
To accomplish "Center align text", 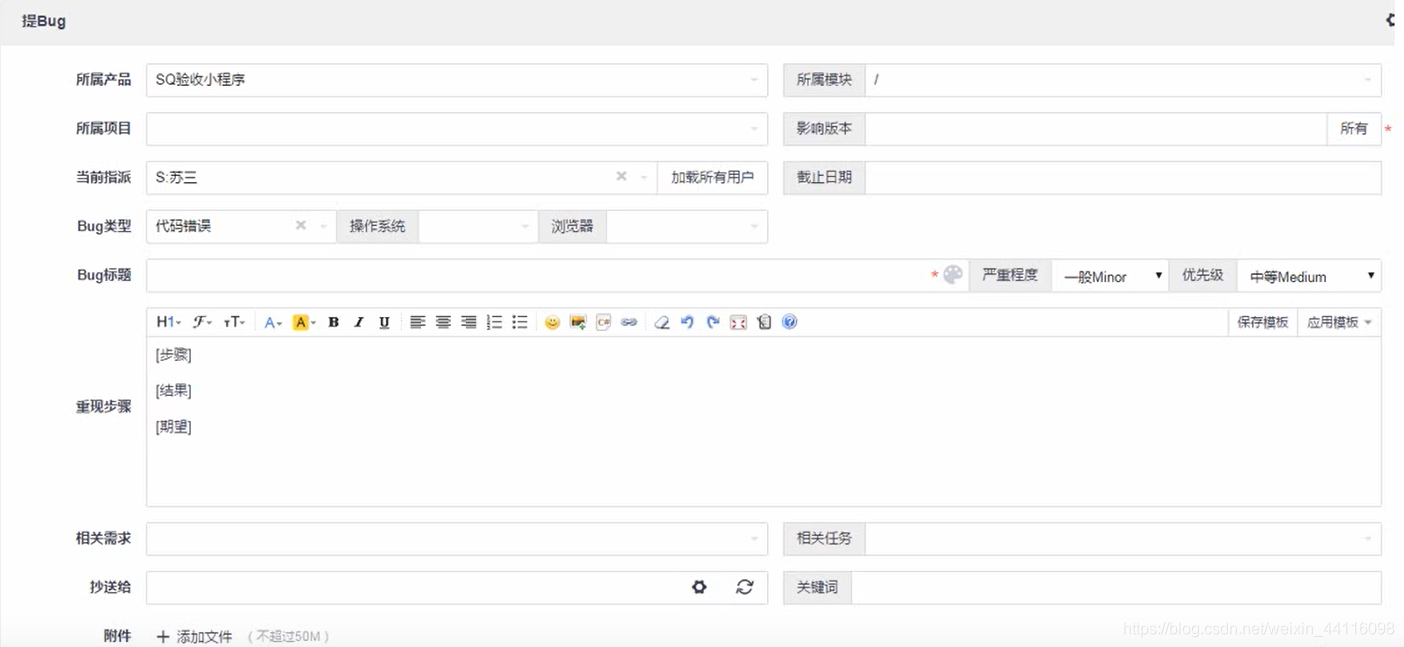I will pos(443,322).
